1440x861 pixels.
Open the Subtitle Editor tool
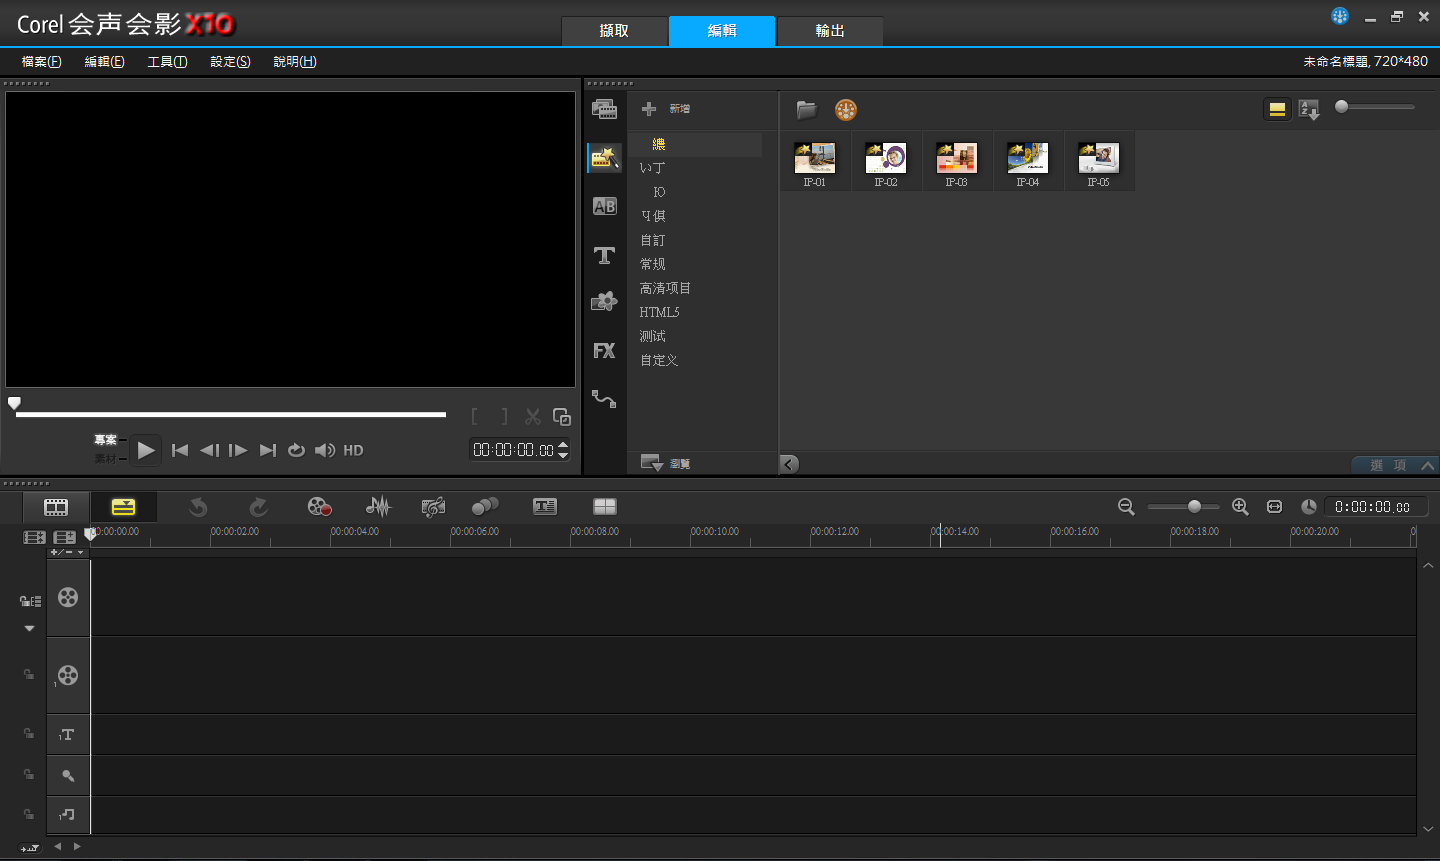545,507
